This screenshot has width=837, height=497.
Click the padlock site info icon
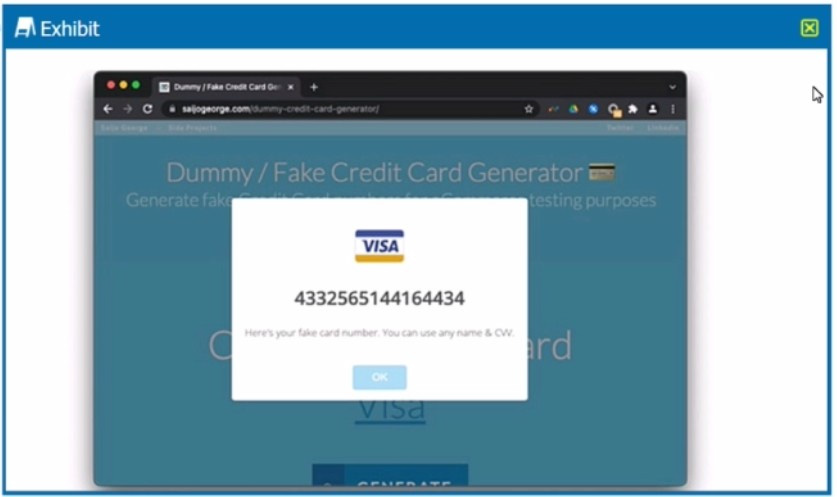[x=172, y=109]
